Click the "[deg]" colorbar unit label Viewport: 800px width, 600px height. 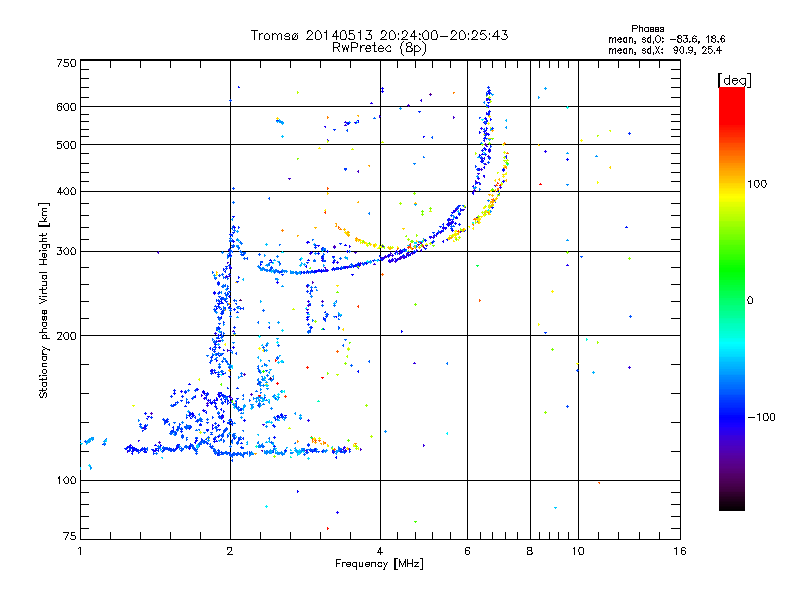point(734,80)
